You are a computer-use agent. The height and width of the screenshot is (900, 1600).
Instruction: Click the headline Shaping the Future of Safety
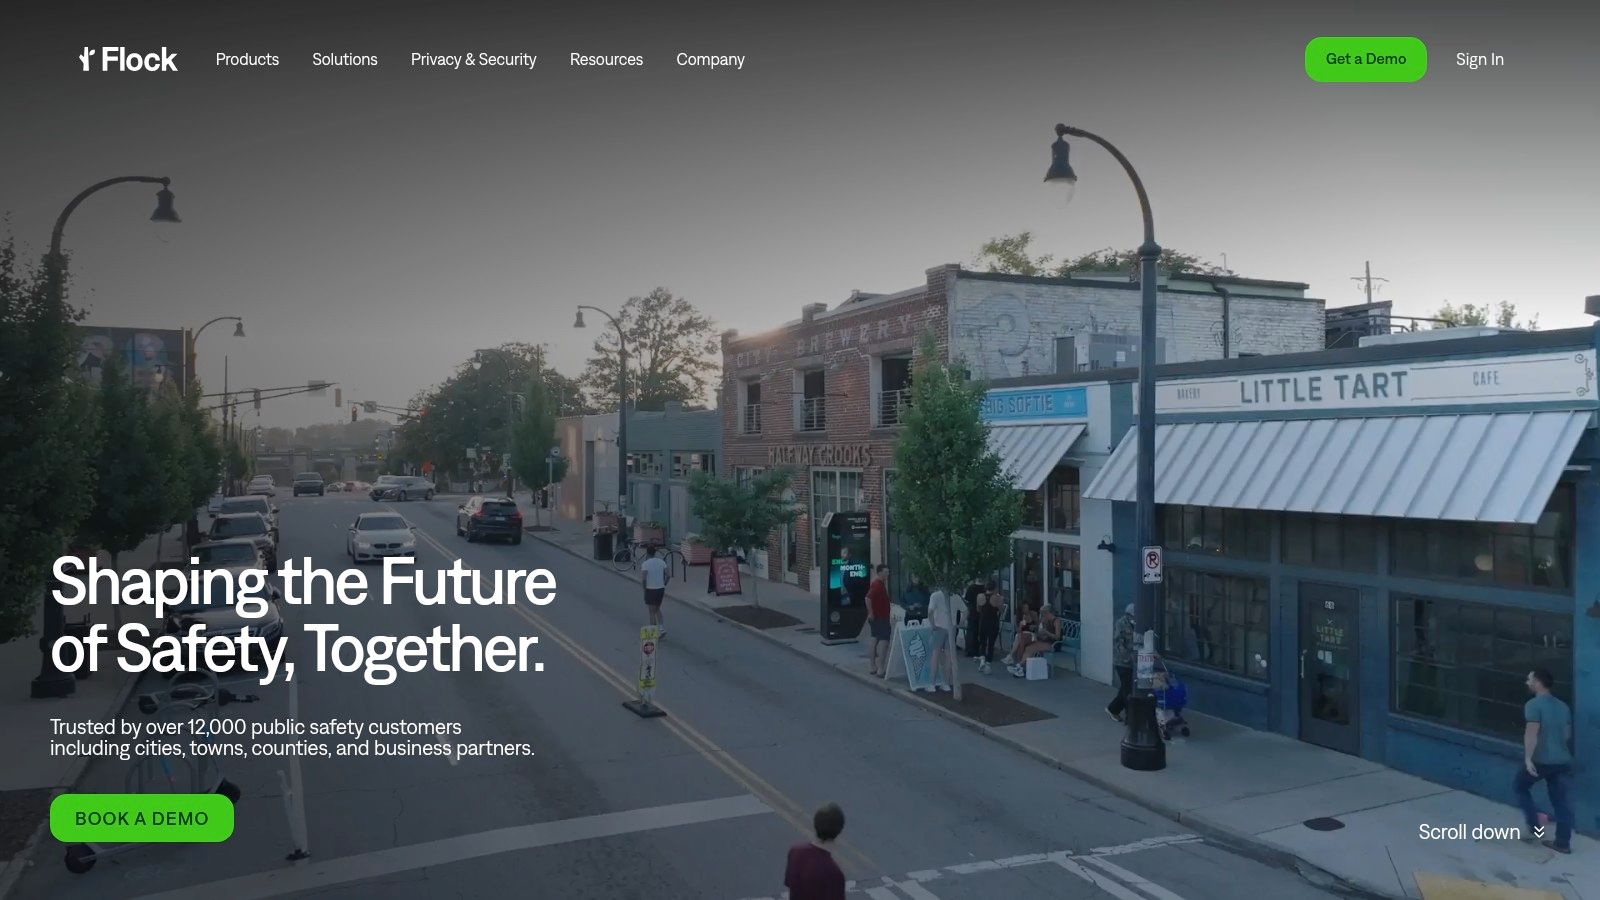(303, 615)
